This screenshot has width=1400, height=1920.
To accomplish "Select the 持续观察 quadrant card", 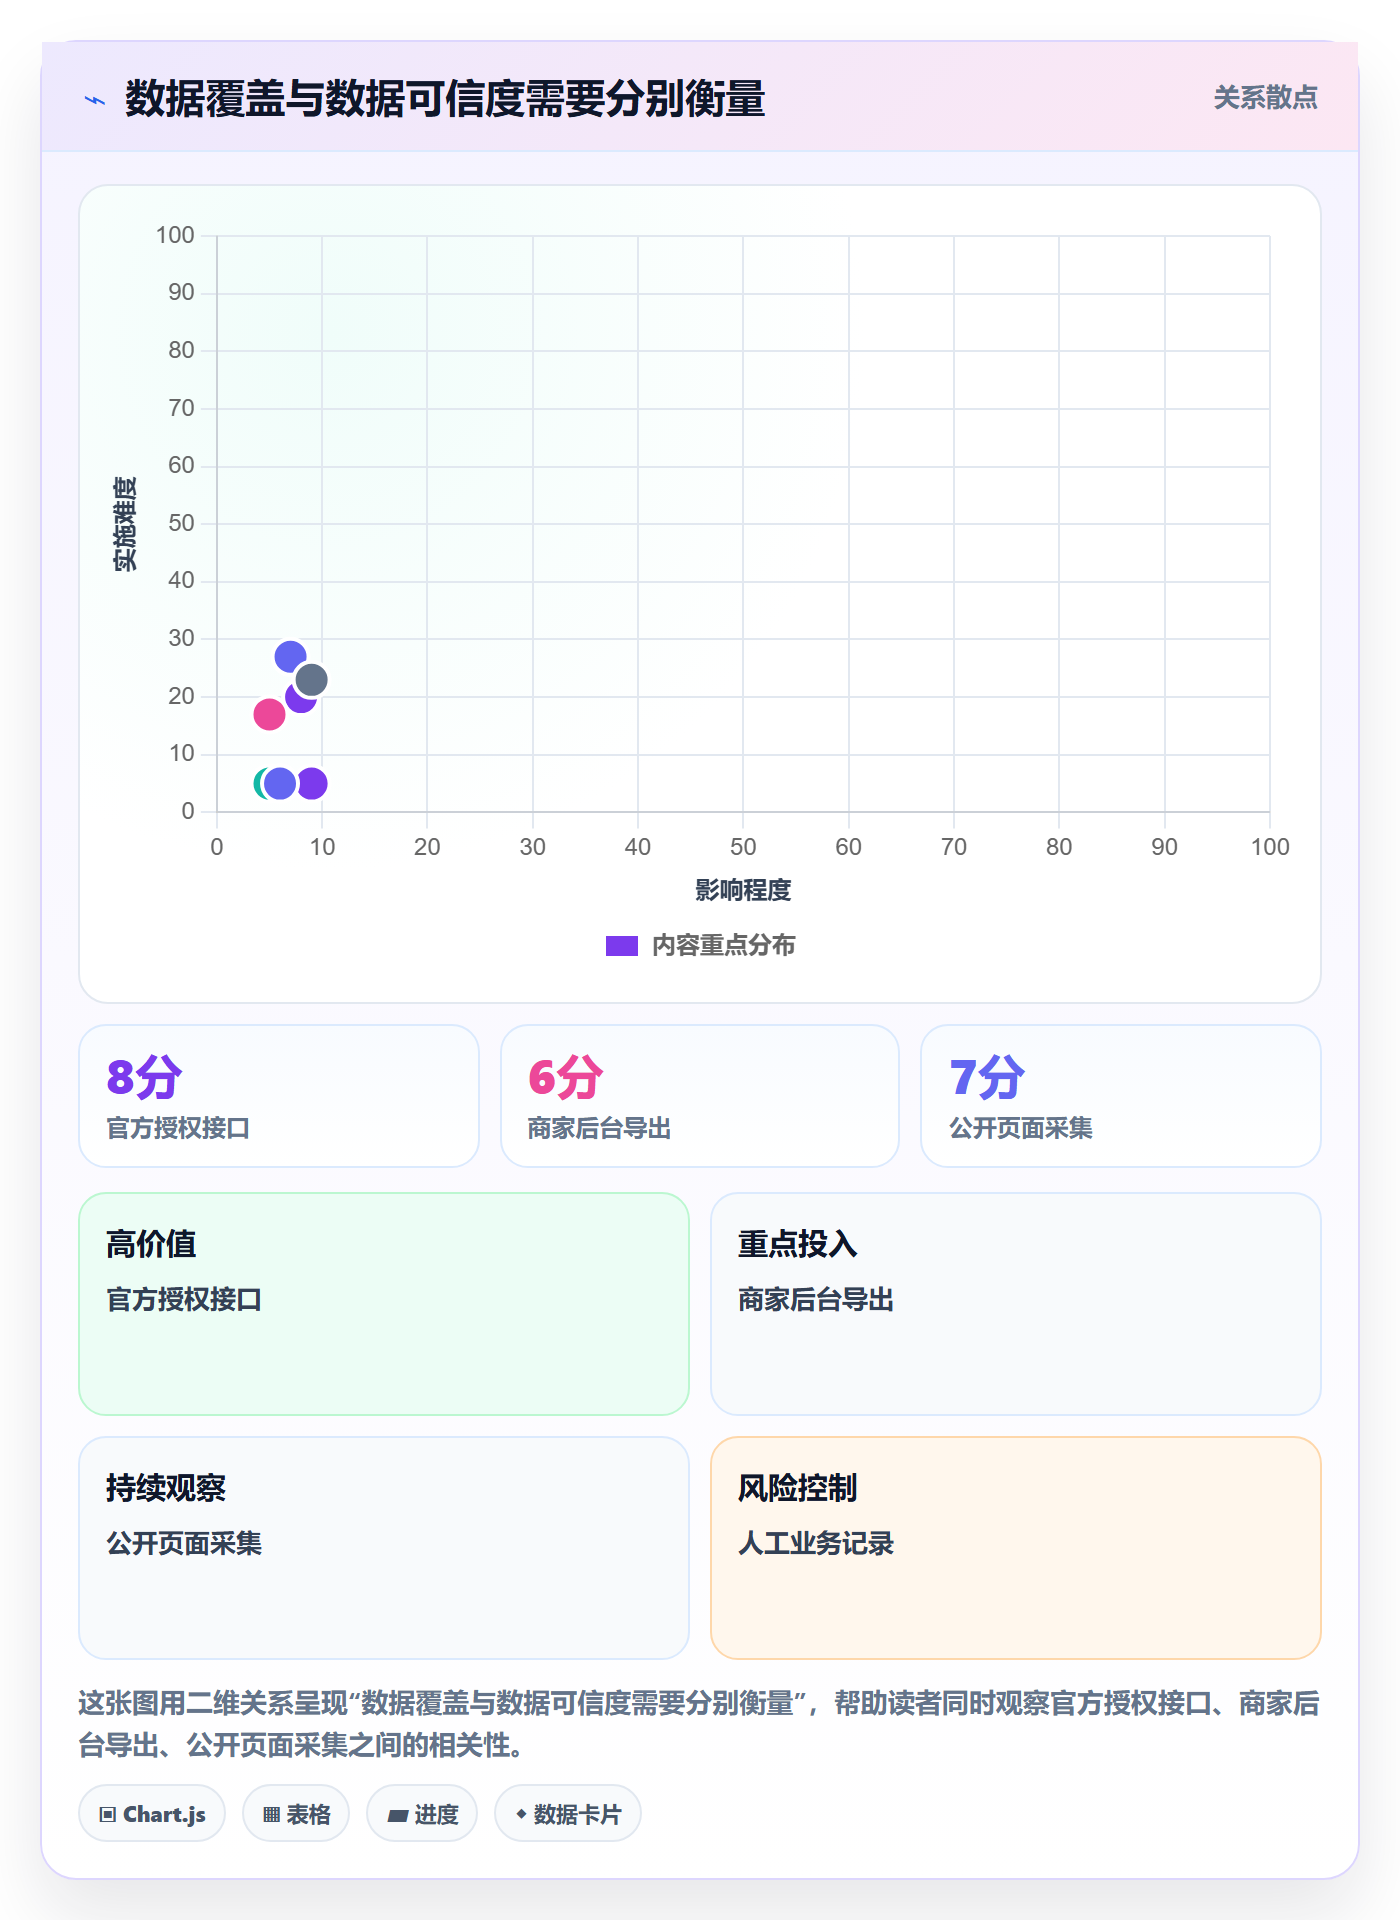I will point(384,1548).
